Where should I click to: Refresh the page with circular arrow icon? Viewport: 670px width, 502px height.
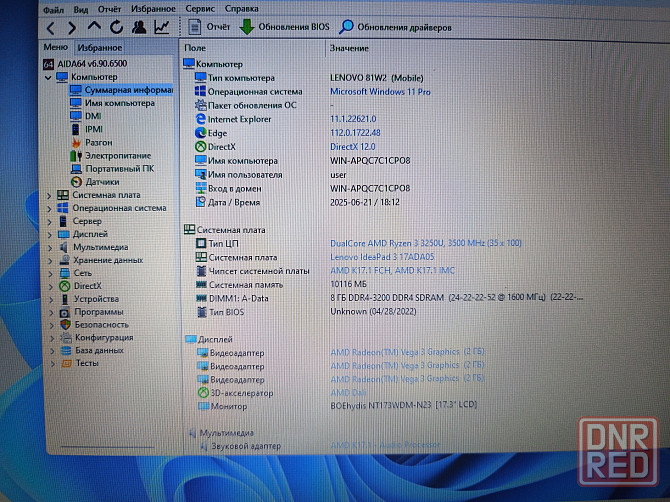click(116, 27)
